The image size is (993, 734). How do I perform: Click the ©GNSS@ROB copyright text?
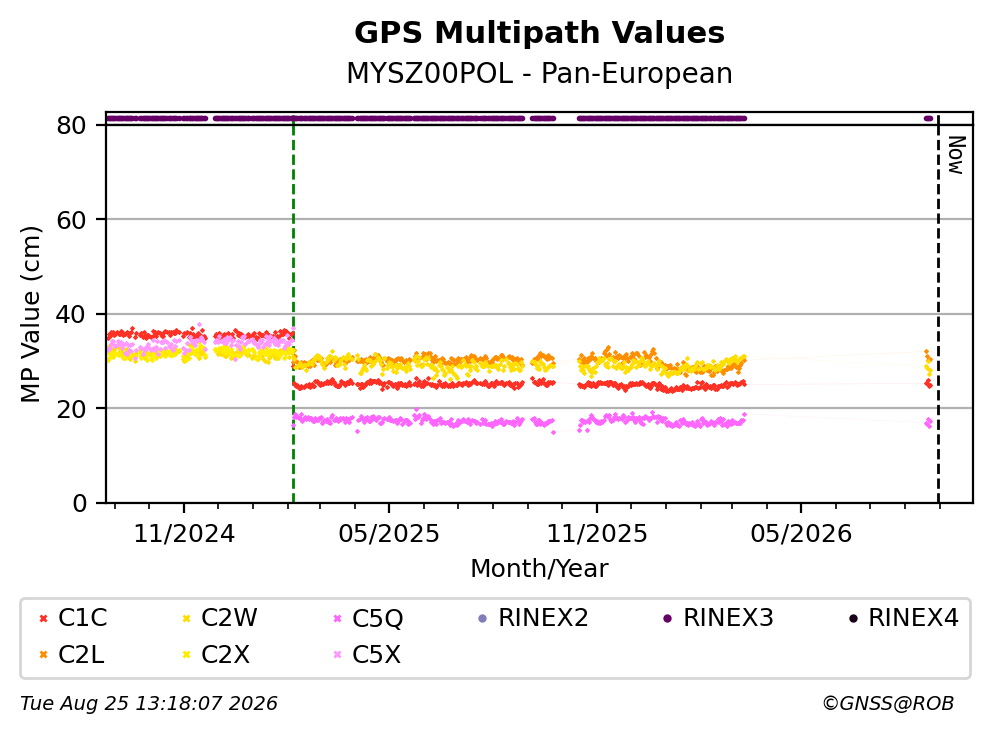tap(888, 704)
